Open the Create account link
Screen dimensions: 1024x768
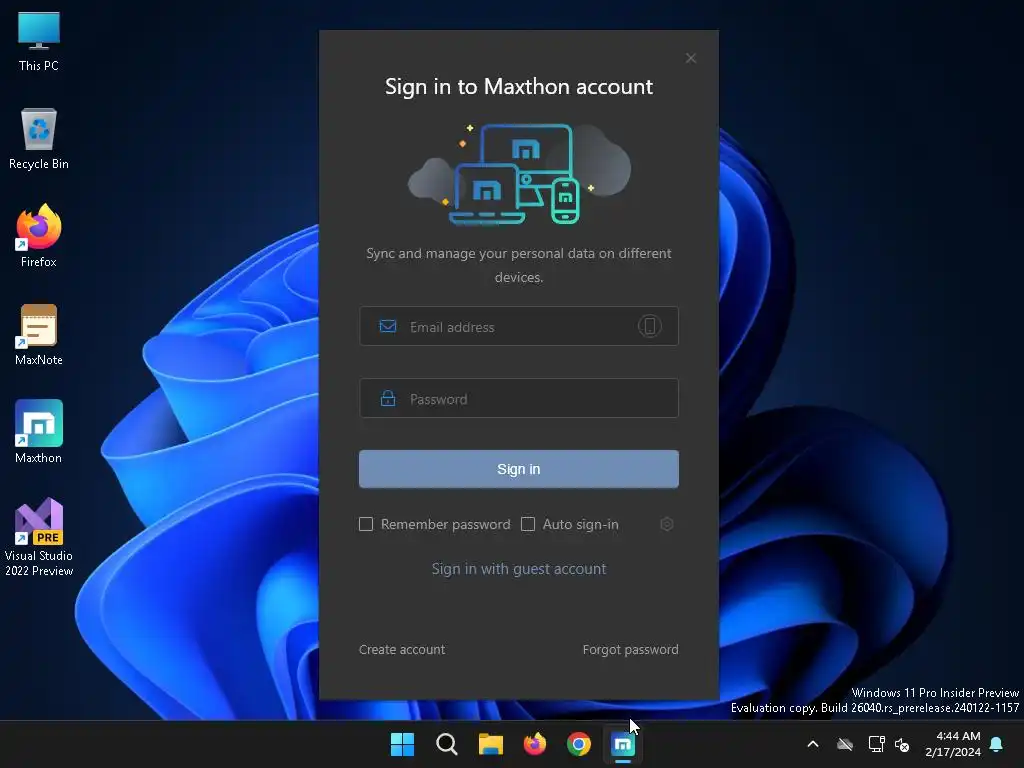point(402,649)
